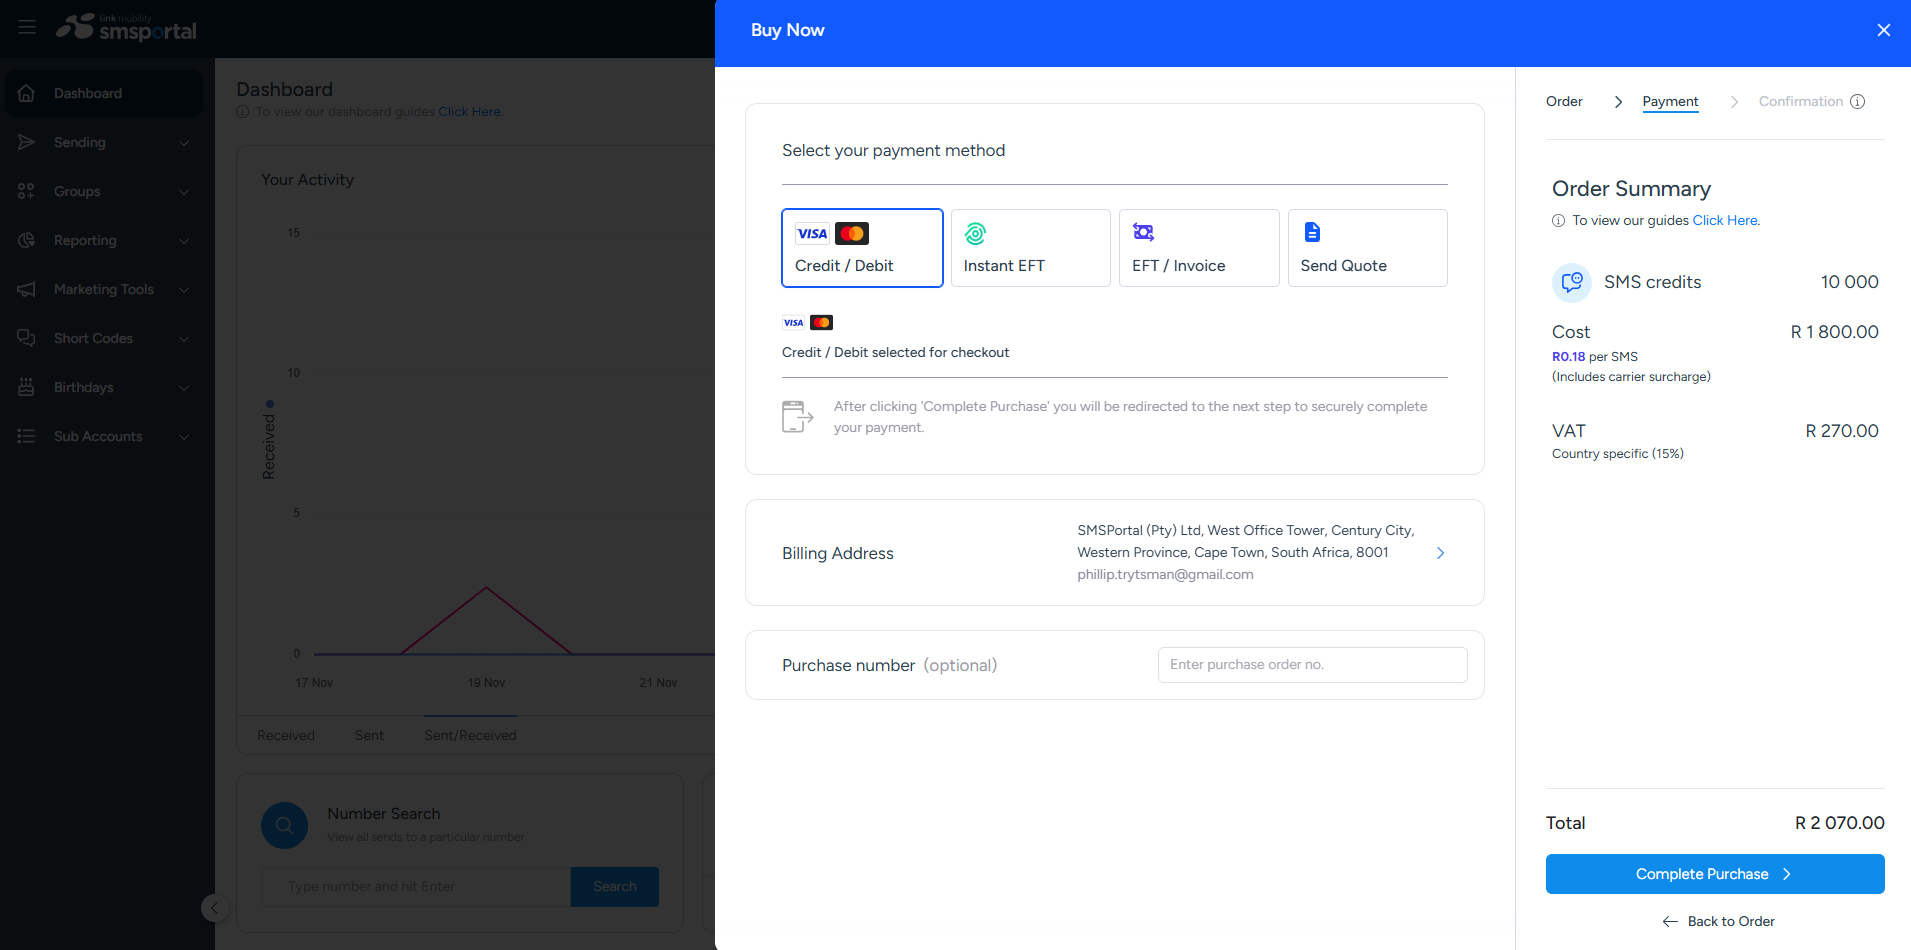Select Send Quote payment method
The width and height of the screenshot is (1911, 950).
[x=1368, y=248]
